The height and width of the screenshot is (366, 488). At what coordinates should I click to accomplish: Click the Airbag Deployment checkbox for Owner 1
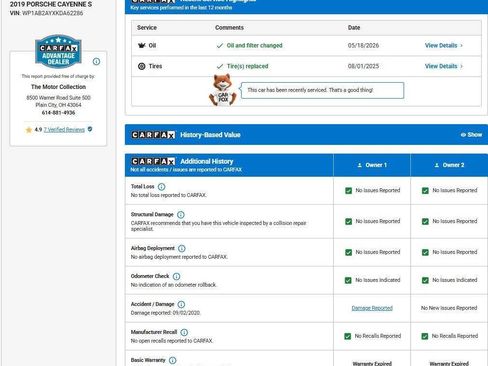[x=348, y=253]
